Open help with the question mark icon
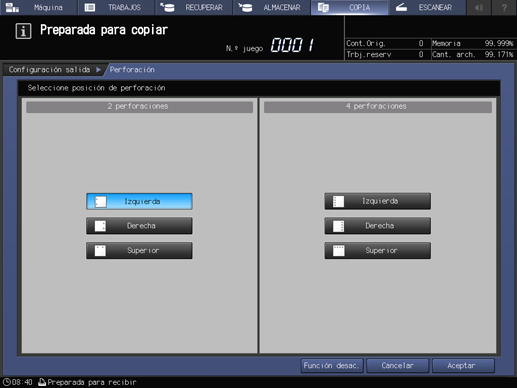Screen dimensions: 517x388 pyautogui.click(x=504, y=7)
